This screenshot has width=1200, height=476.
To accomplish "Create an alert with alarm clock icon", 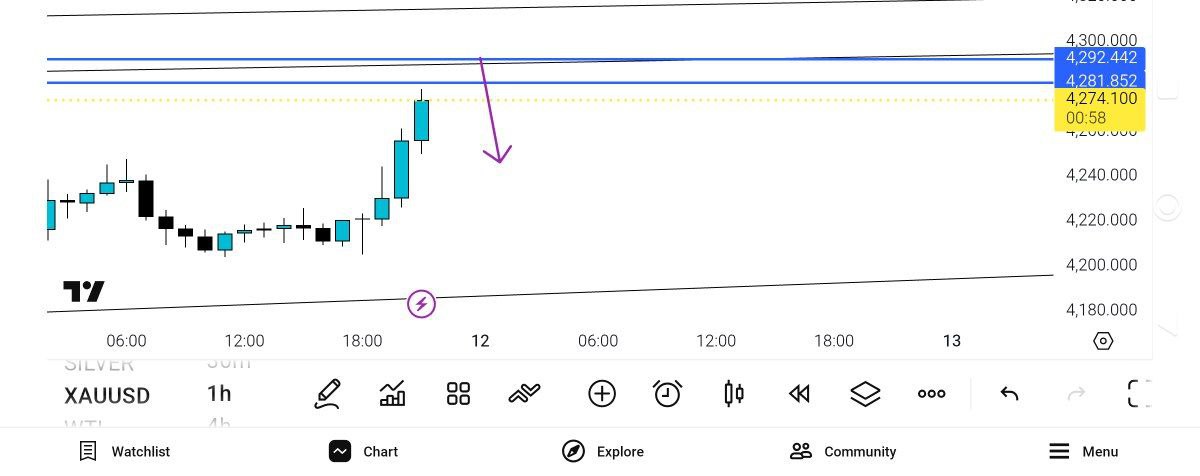I will [667, 394].
